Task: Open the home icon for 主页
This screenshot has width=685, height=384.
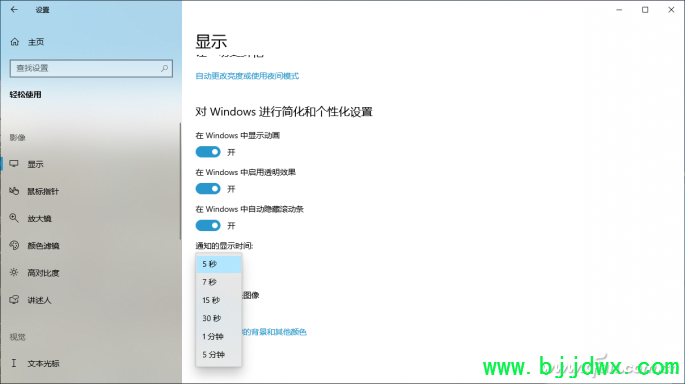Action: tap(15, 42)
